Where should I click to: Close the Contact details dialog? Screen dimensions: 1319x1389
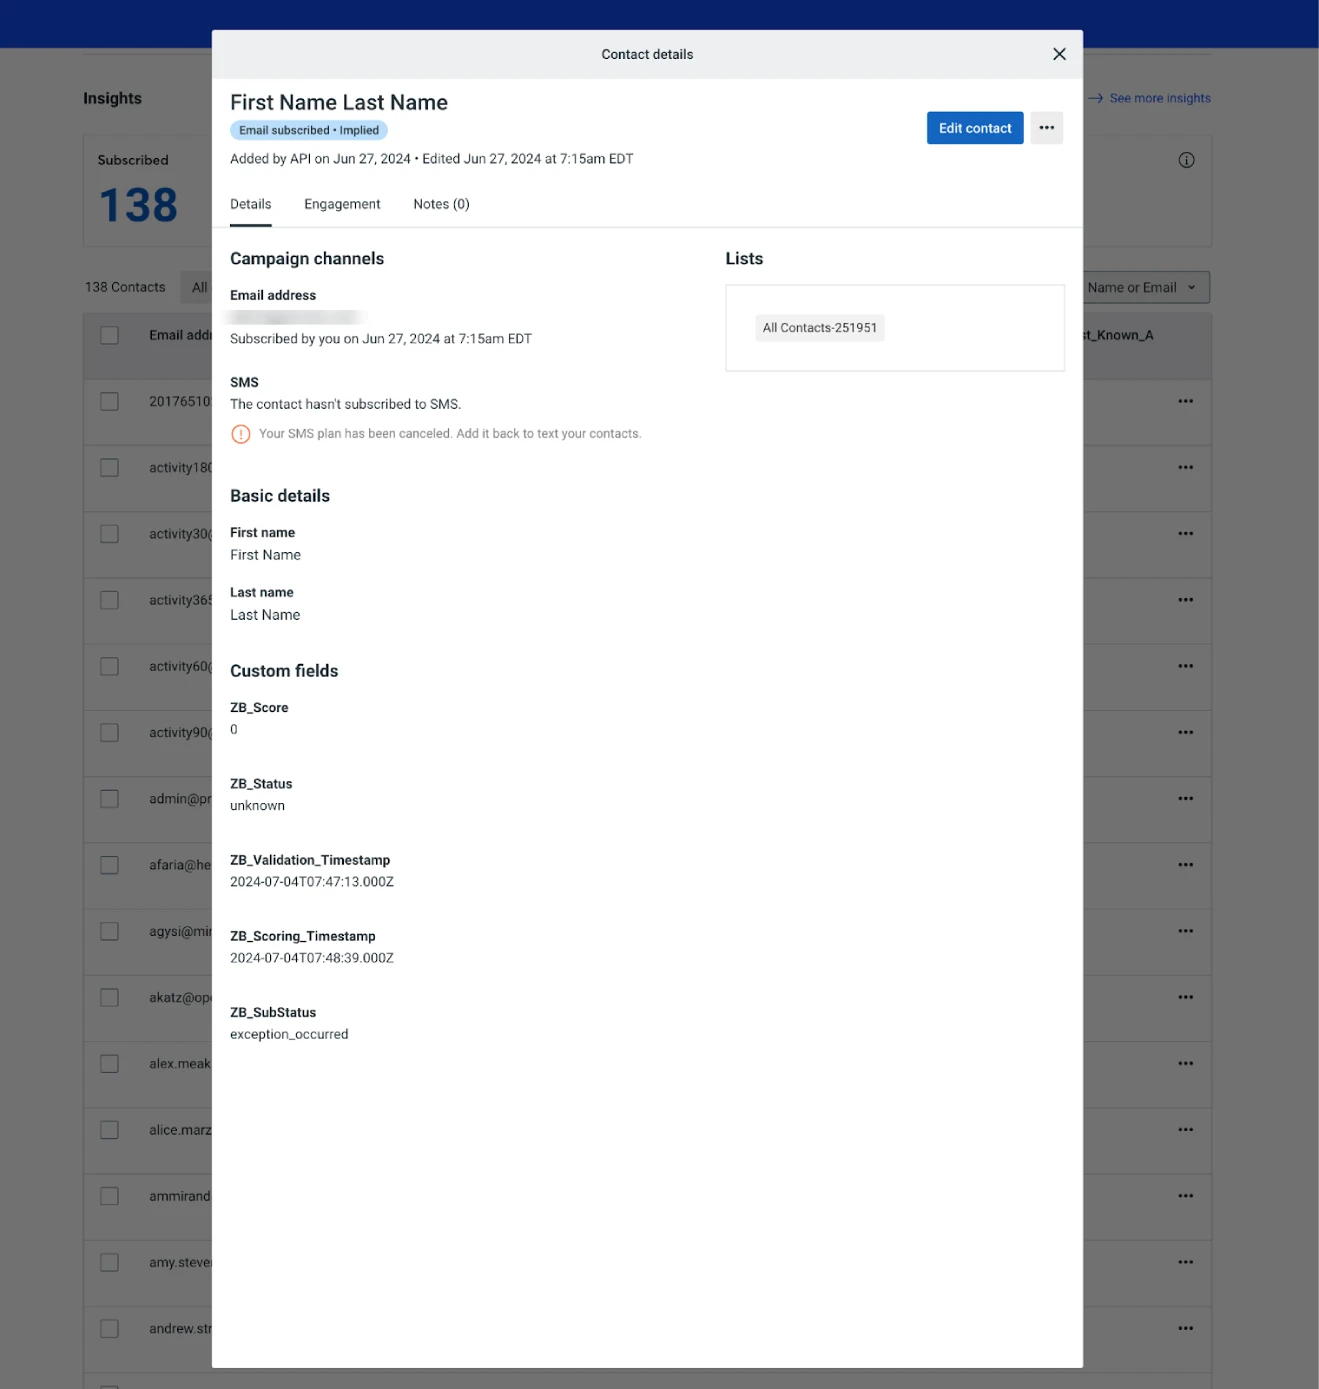[1058, 54]
